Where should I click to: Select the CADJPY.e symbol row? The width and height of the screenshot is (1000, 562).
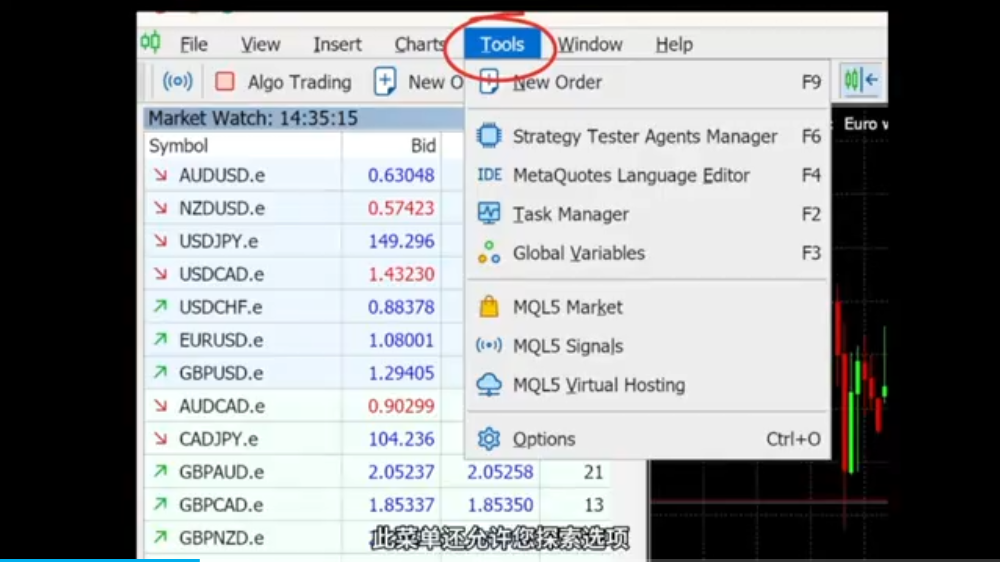point(304,440)
